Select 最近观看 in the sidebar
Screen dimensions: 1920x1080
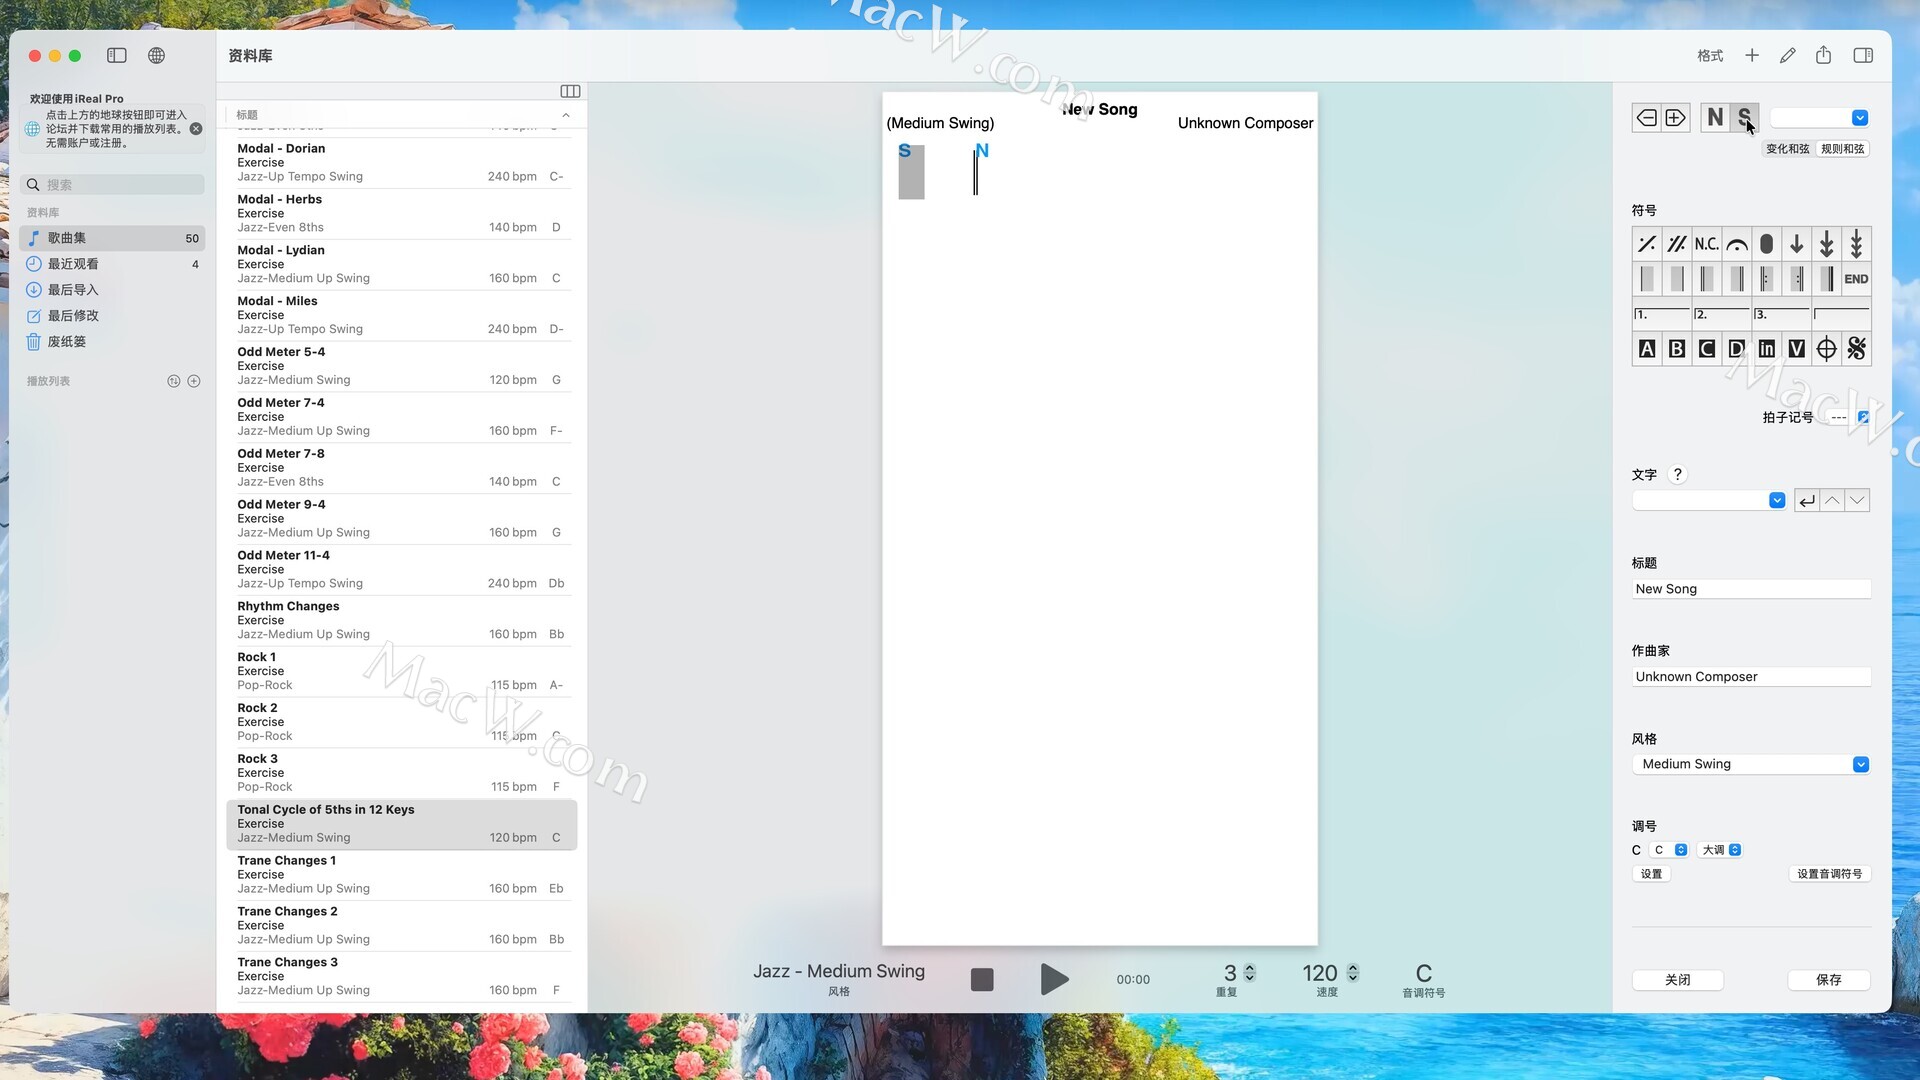click(73, 264)
